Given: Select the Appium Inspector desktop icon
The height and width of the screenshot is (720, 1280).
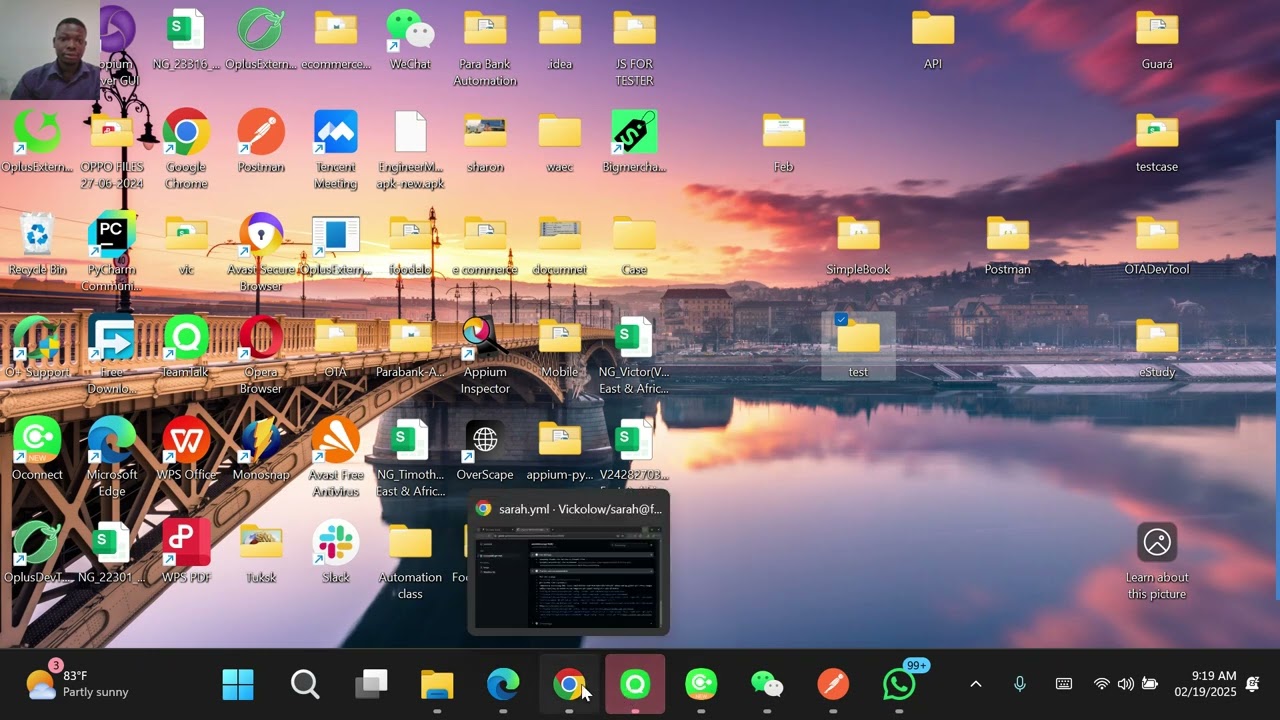Looking at the screenshot, I should pyautogui.click(x=485, y=354).
